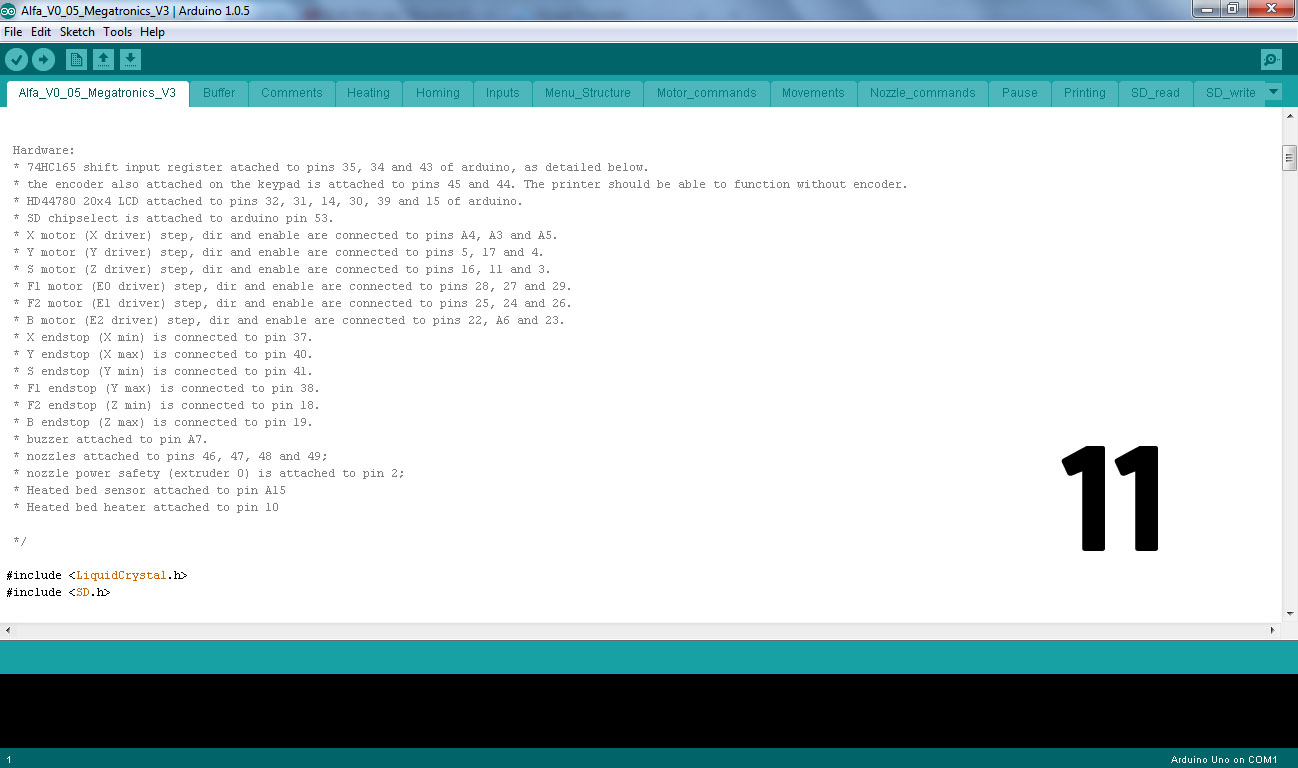Switch to the Heating tab
Viewport: 1298px width, 768px height.
coord(368,93)
